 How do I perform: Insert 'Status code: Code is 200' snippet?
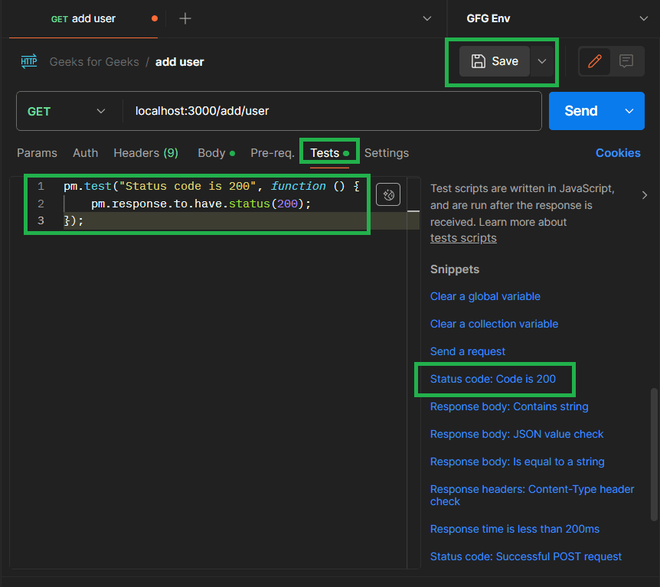point(493,379)
